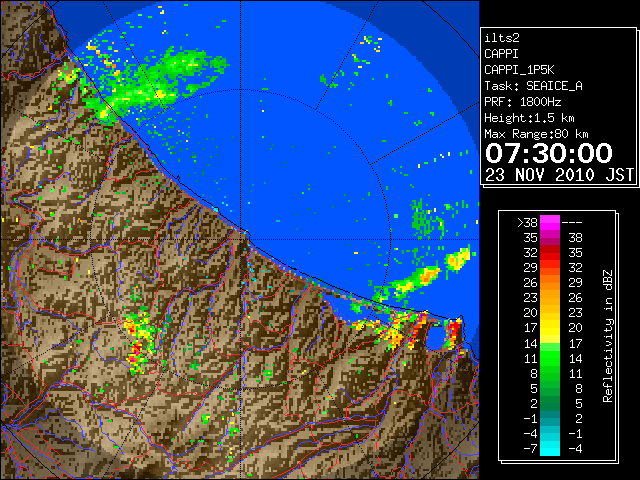This screenshot has width=640, height=480.
Task: Click the "PRF: 1800Hz" text line
Action: 522,102
